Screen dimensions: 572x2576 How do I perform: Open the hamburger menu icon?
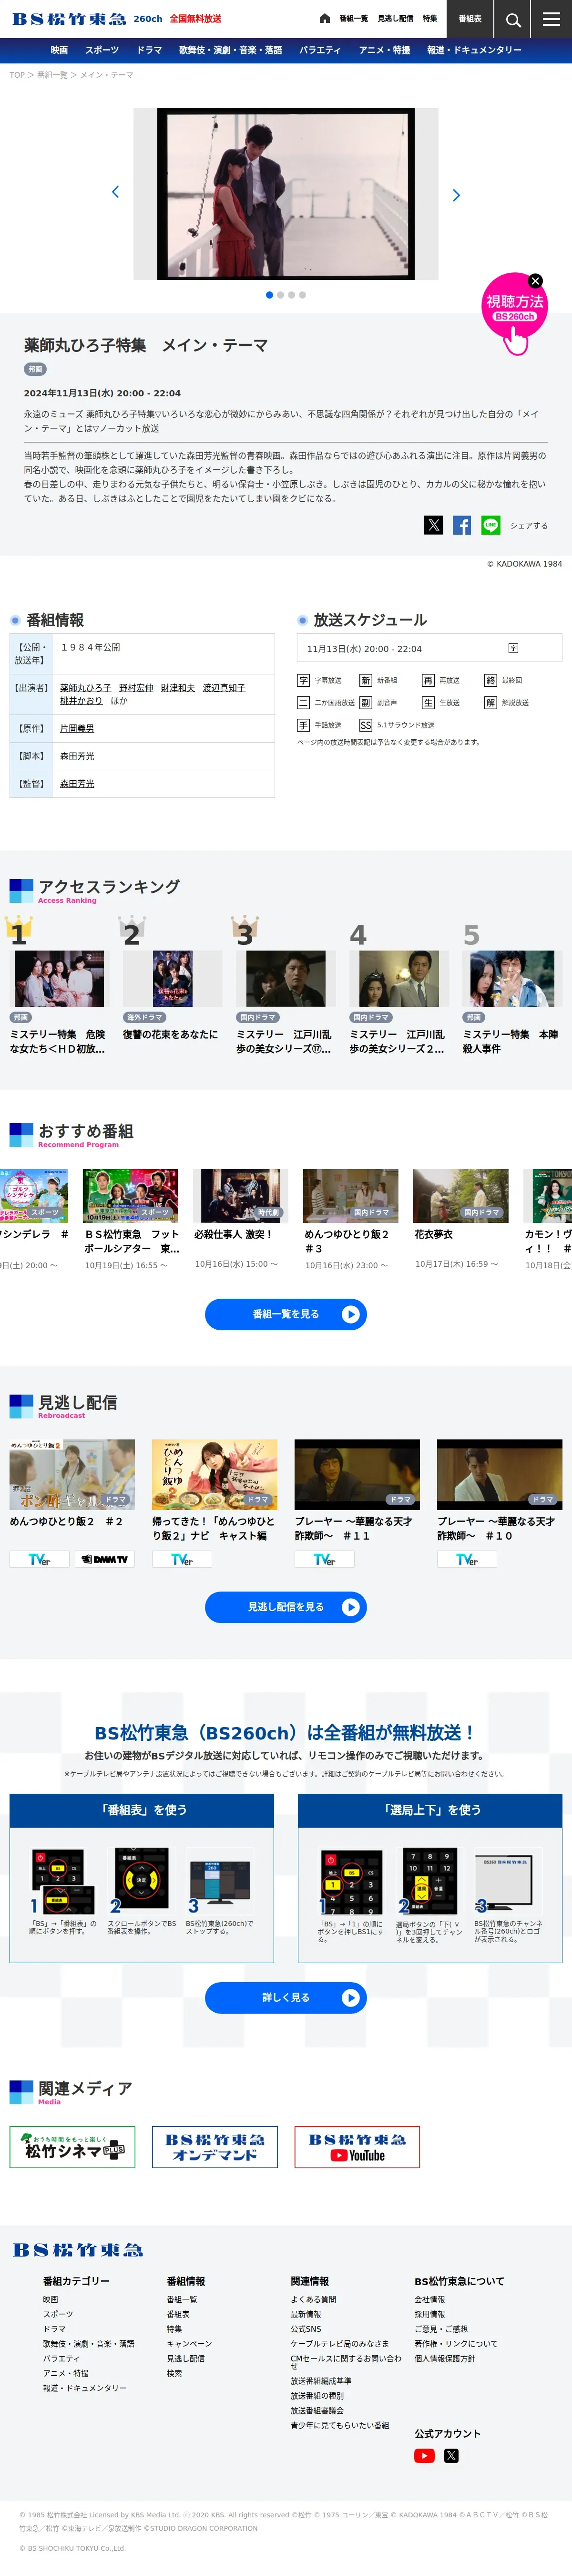tap(551, 19)
